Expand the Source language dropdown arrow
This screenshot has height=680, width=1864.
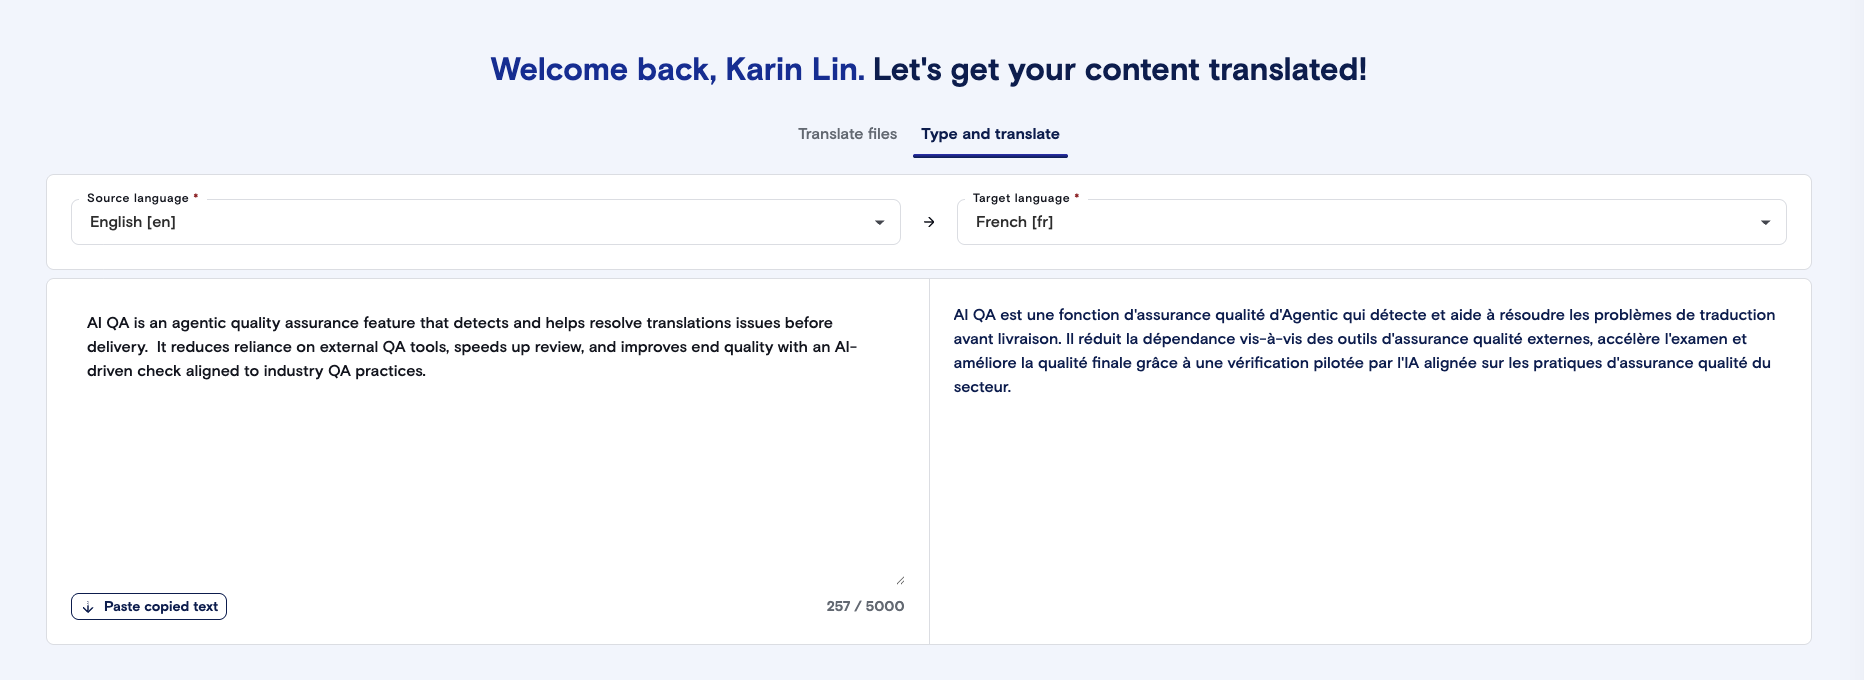[879, 223]
